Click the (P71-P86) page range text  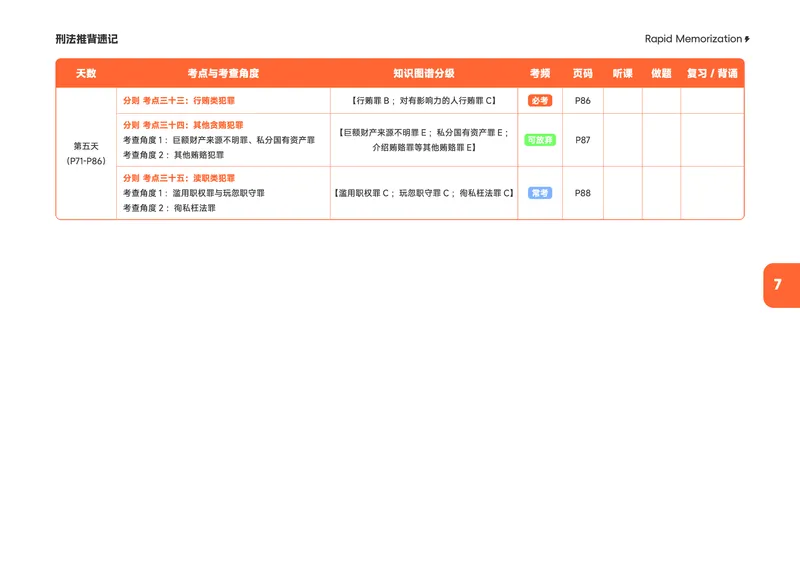click(86, 161)
